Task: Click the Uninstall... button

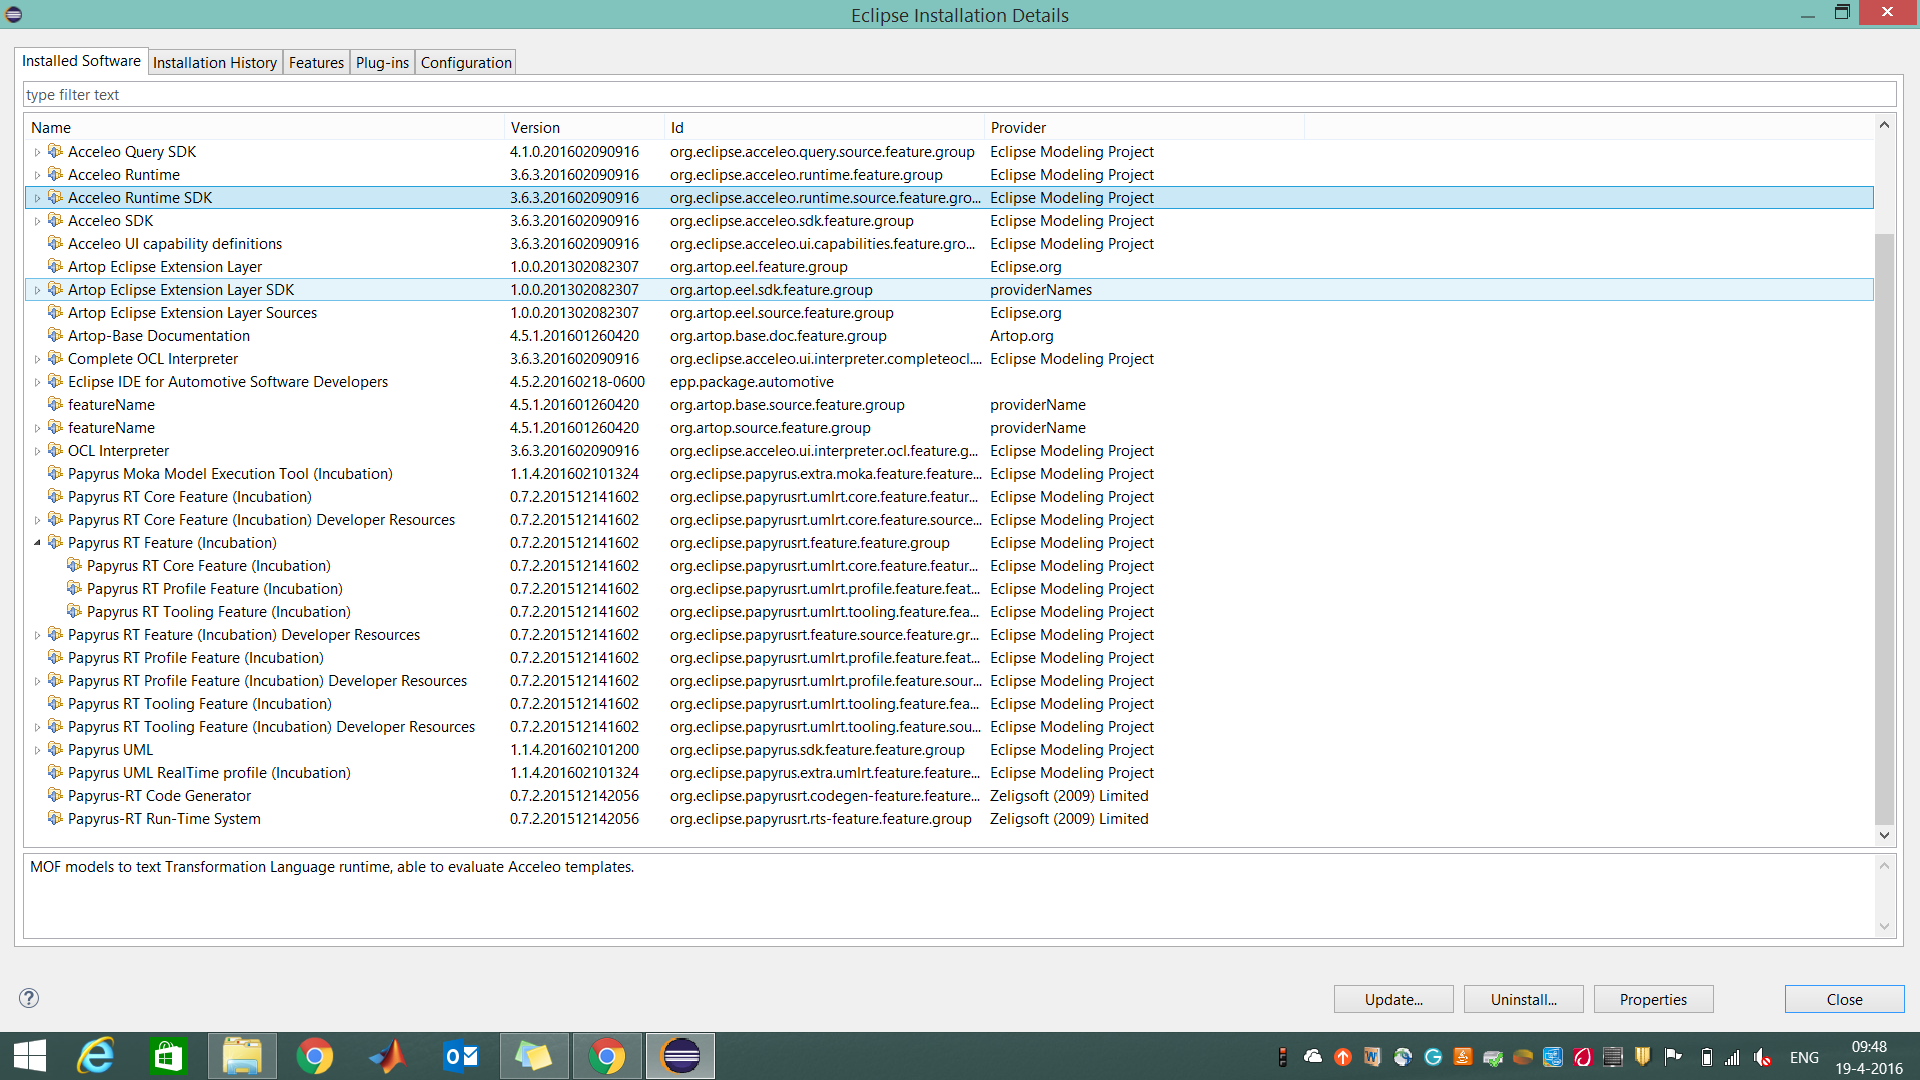Action: pos(1523,999)
